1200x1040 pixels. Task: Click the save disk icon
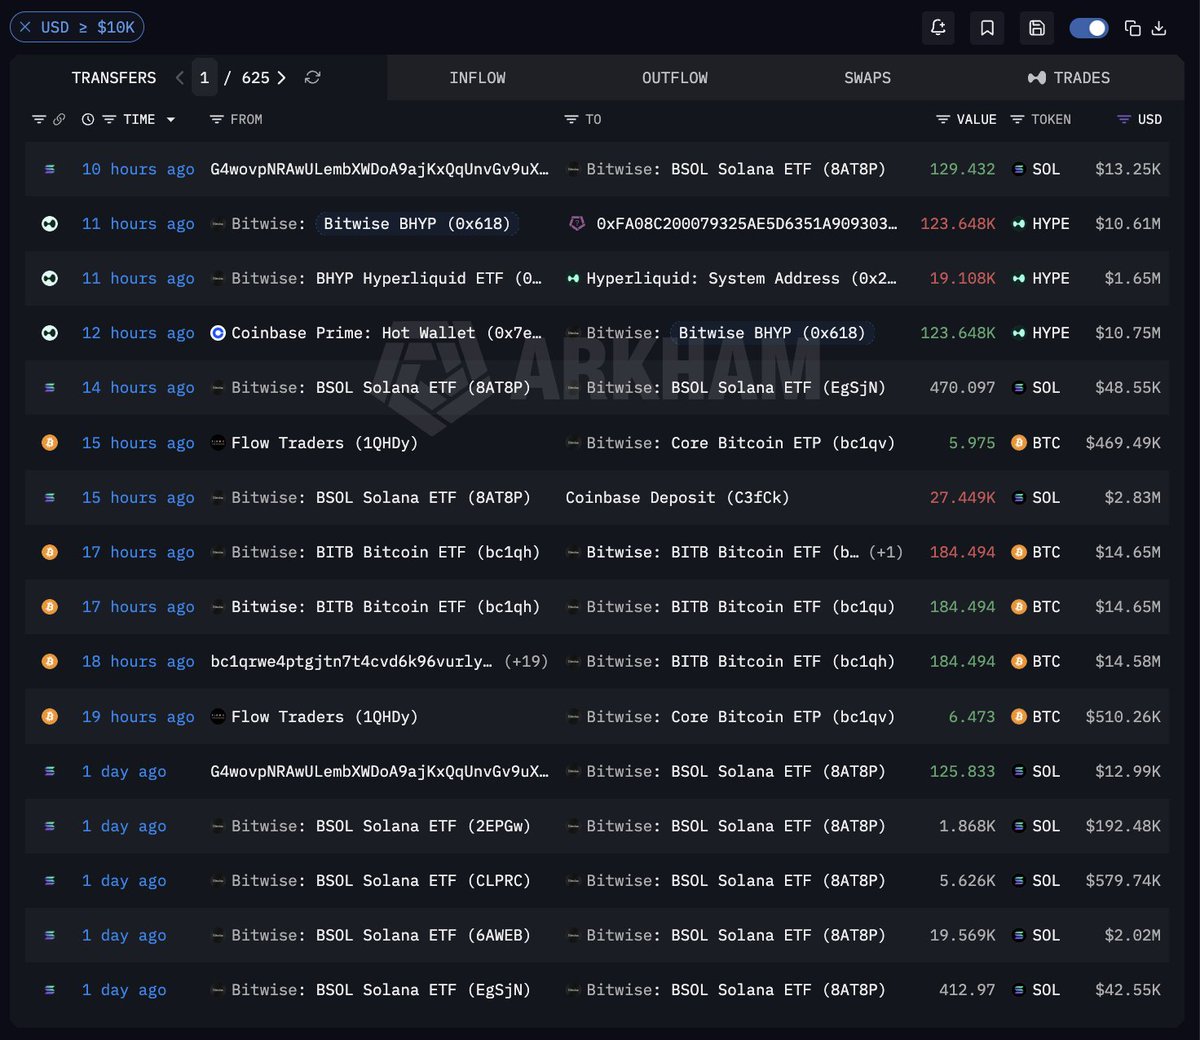[1037, 28]
